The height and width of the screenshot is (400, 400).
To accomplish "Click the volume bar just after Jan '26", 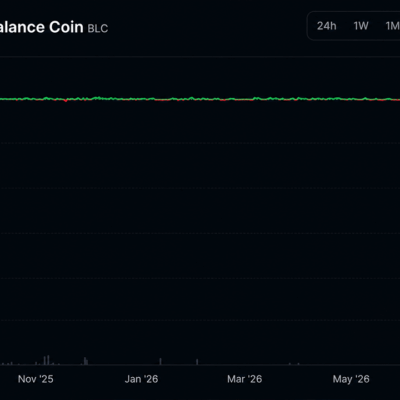I will [160, 361].
